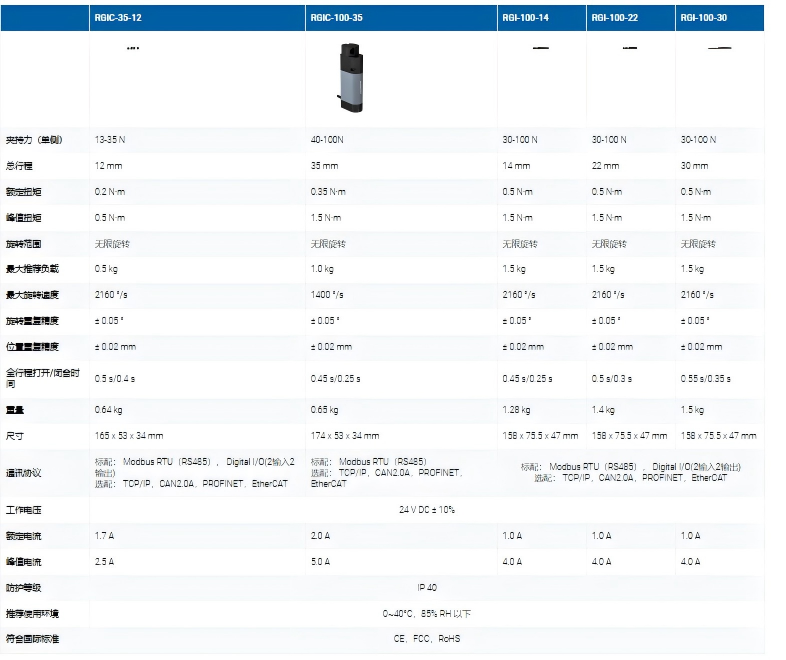Select the 总行程 row label
Viewport: 786px width, 660px height.
pos(20,166)
